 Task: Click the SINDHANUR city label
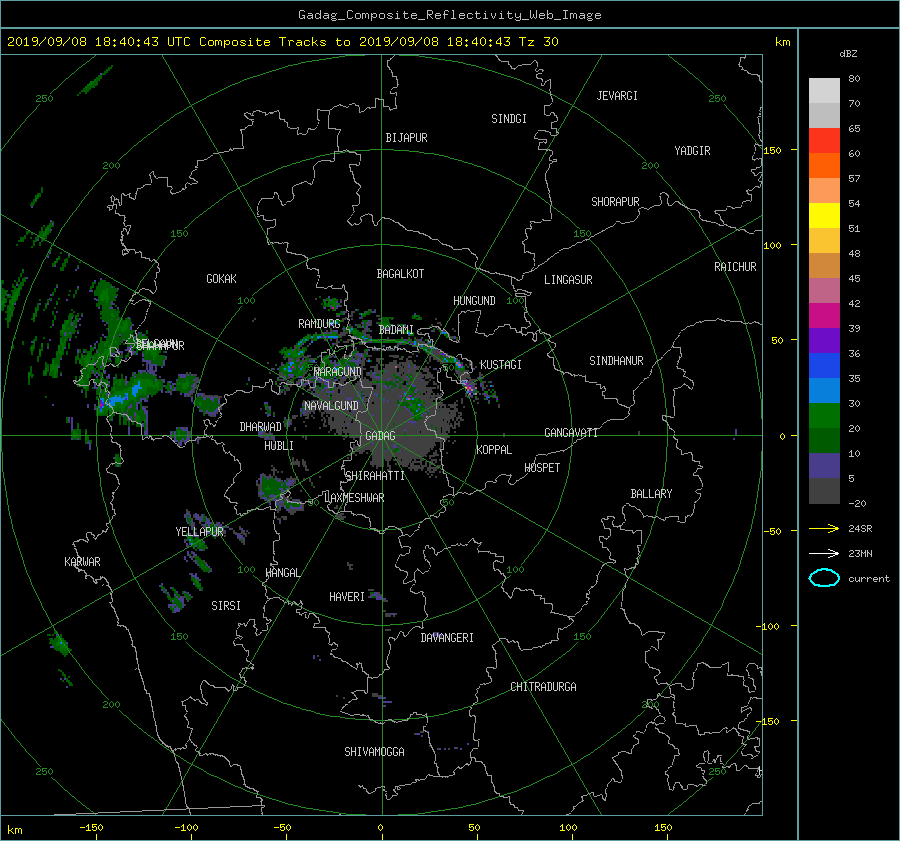[x=616, y=361]
